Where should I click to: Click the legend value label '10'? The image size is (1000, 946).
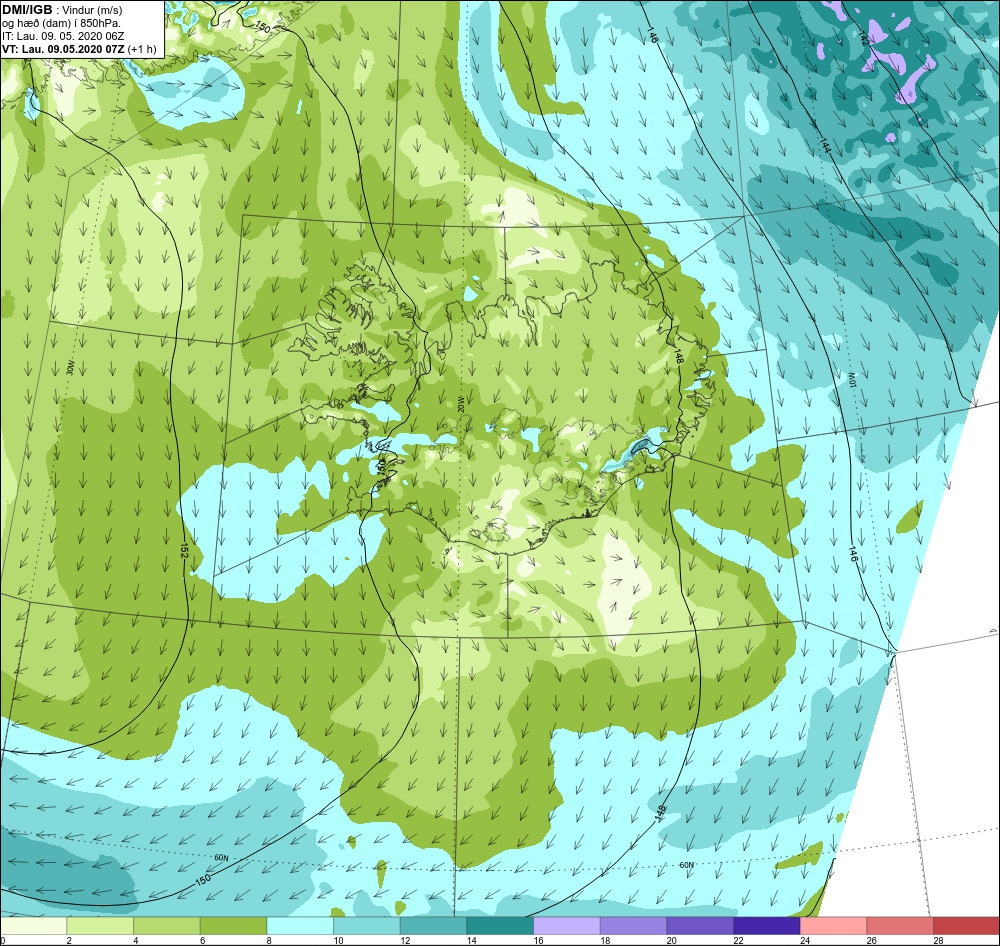point(338,940)
